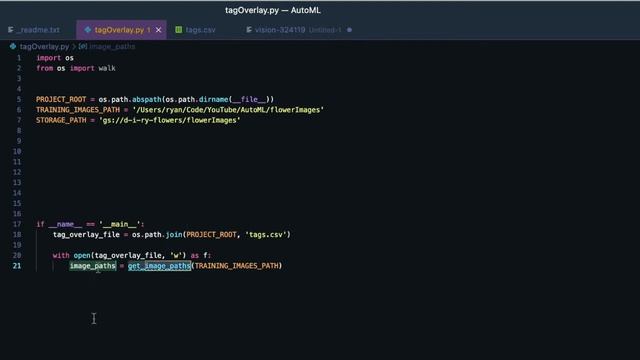
Task: Click the word walk on line 2
Action: pos(107,68)
